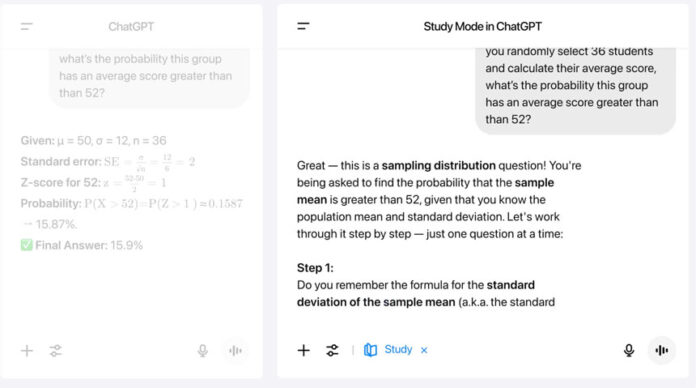Click the ChatGPT title in left panel
Viewport: 696px width, 388px height.
(x=131, y=27)
